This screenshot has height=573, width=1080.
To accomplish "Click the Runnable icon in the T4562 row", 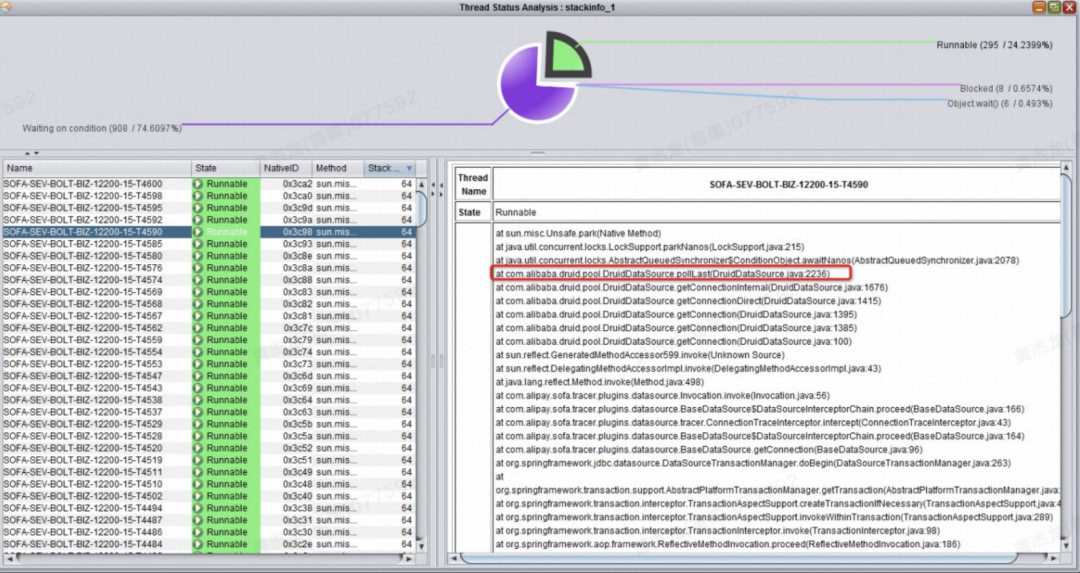I will pyautogui.click(x=198, y=328).
